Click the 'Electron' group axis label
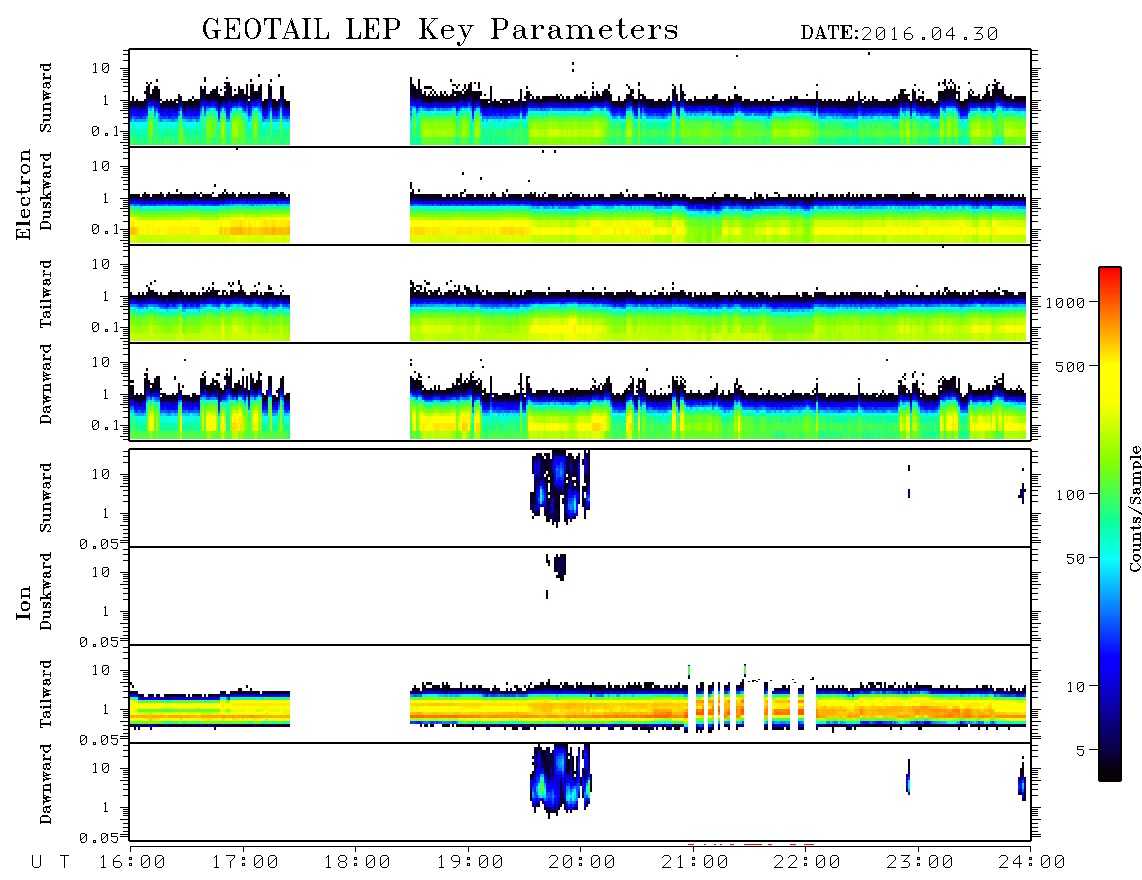The width and height of the screenshot is (1142, 880). click(23, 194)
